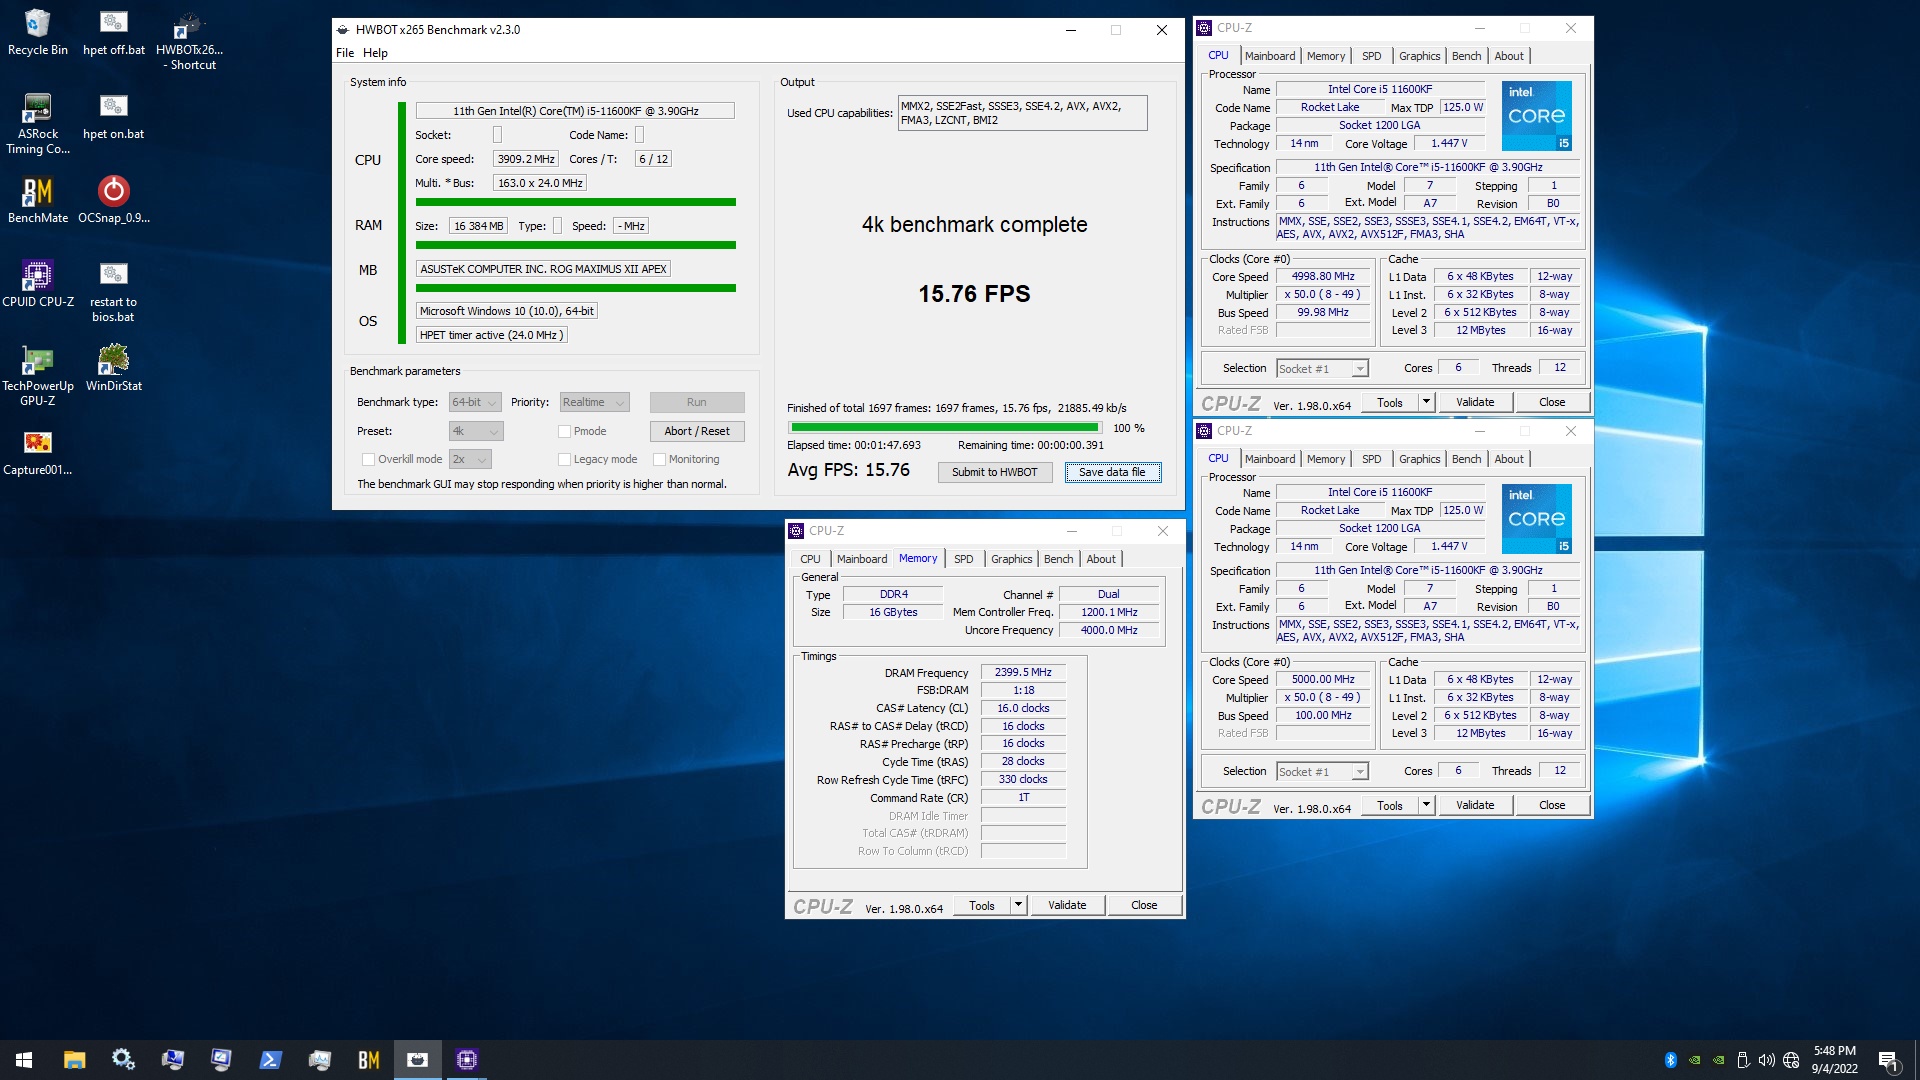Click the green bar under CPU info

click(x=576, y=202)
